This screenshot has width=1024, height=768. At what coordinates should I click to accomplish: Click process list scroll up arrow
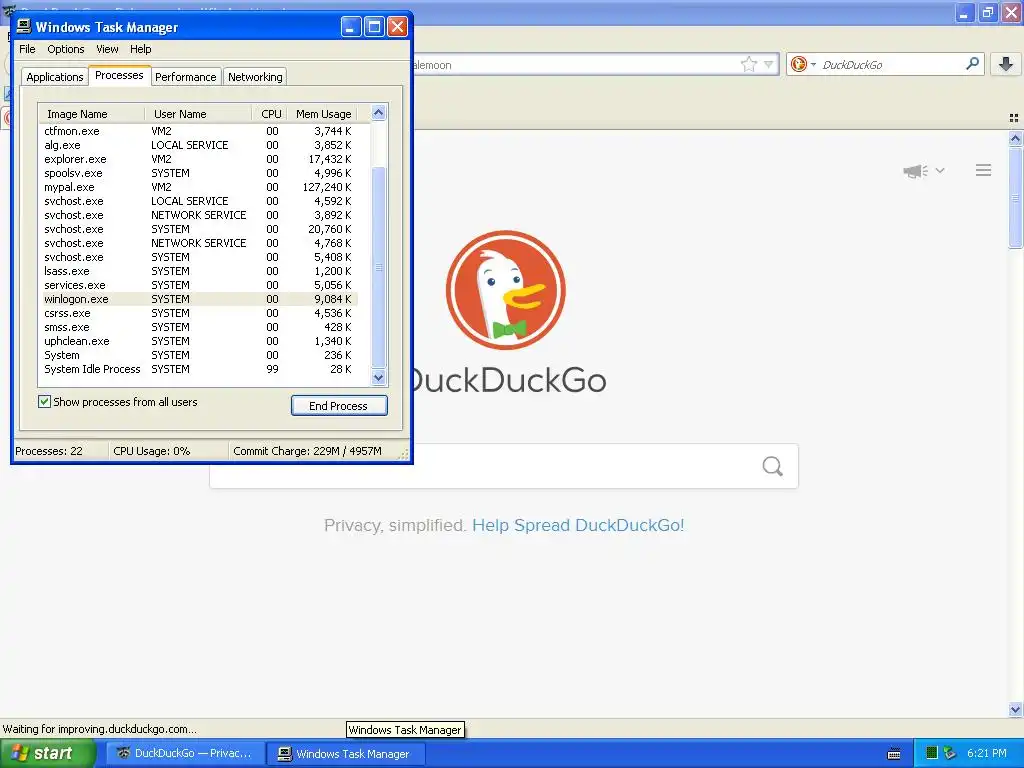[x=378, y=113]
